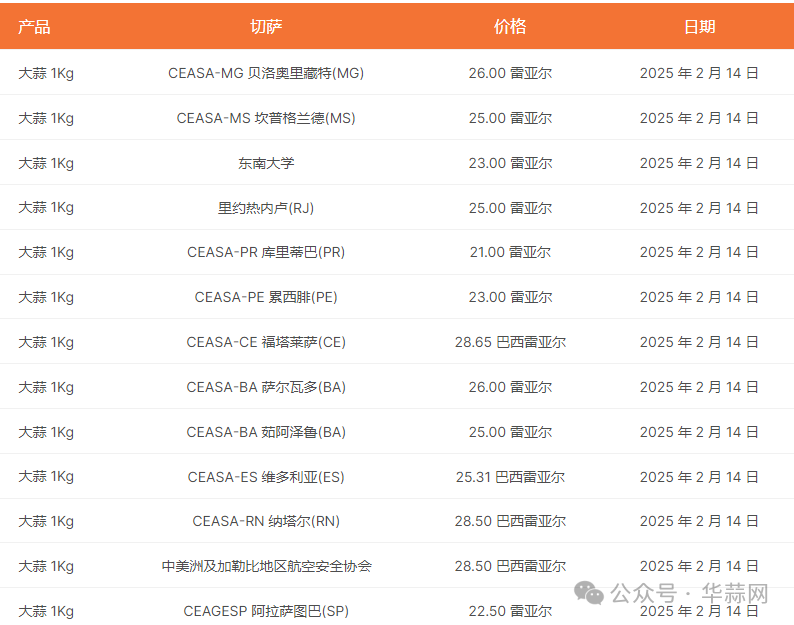
Task: Click the 23.00 雷亚尔 price in the 东南大学 row
Action: 510,164
